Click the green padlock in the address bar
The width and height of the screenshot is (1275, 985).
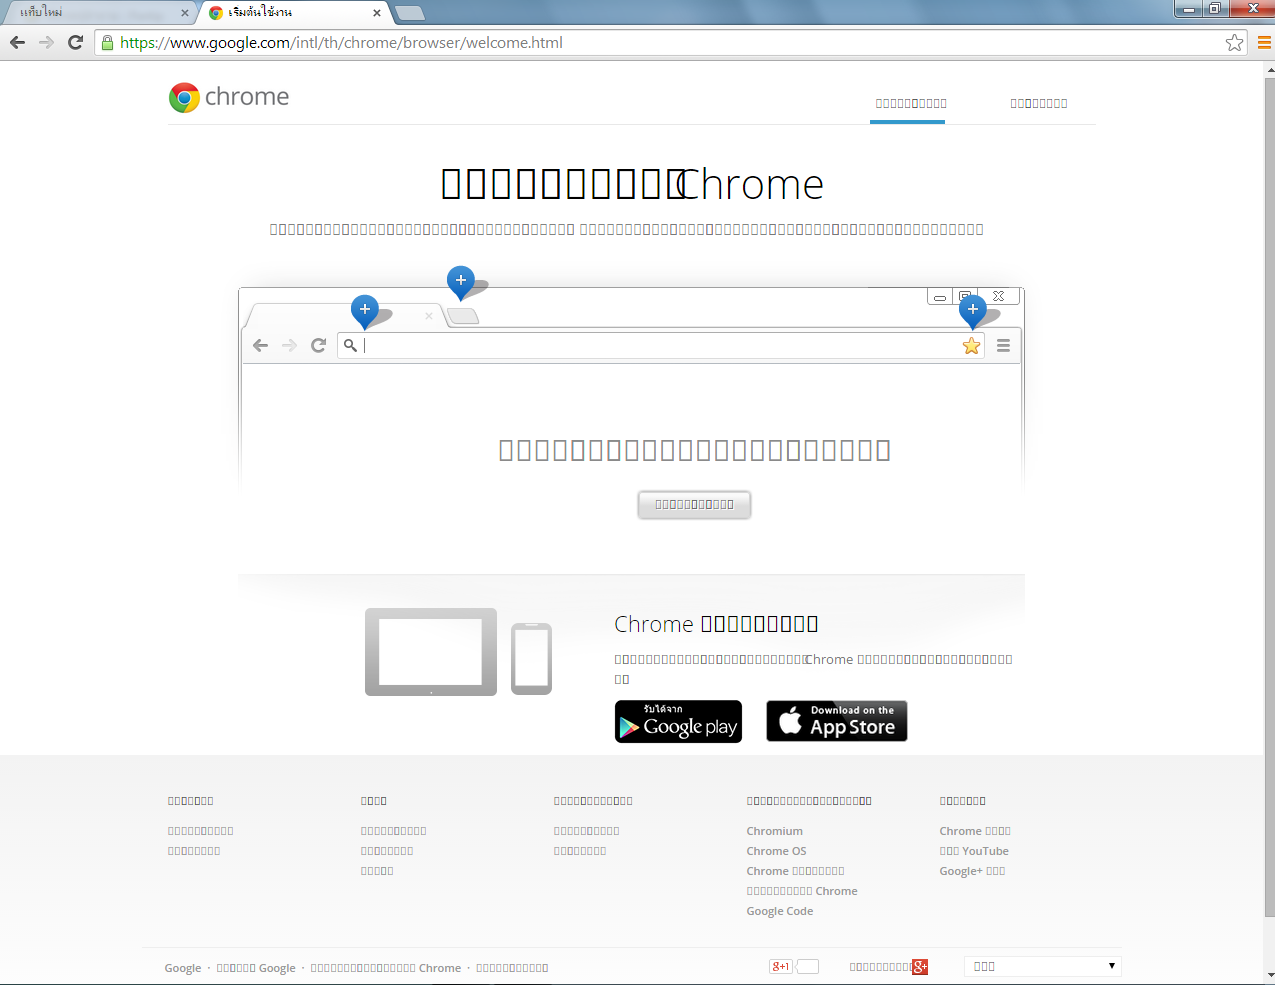pos(108,43)
